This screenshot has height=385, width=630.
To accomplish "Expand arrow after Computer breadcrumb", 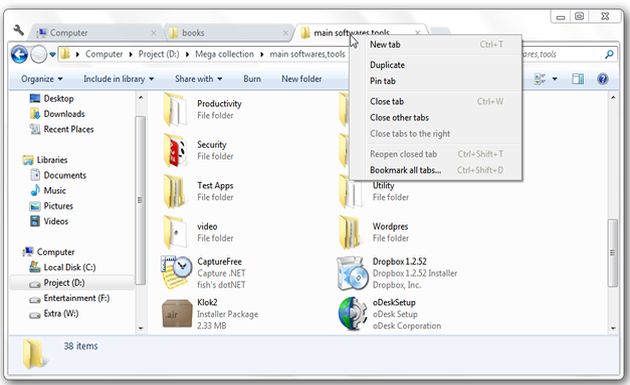I will (x=131, y=54).
